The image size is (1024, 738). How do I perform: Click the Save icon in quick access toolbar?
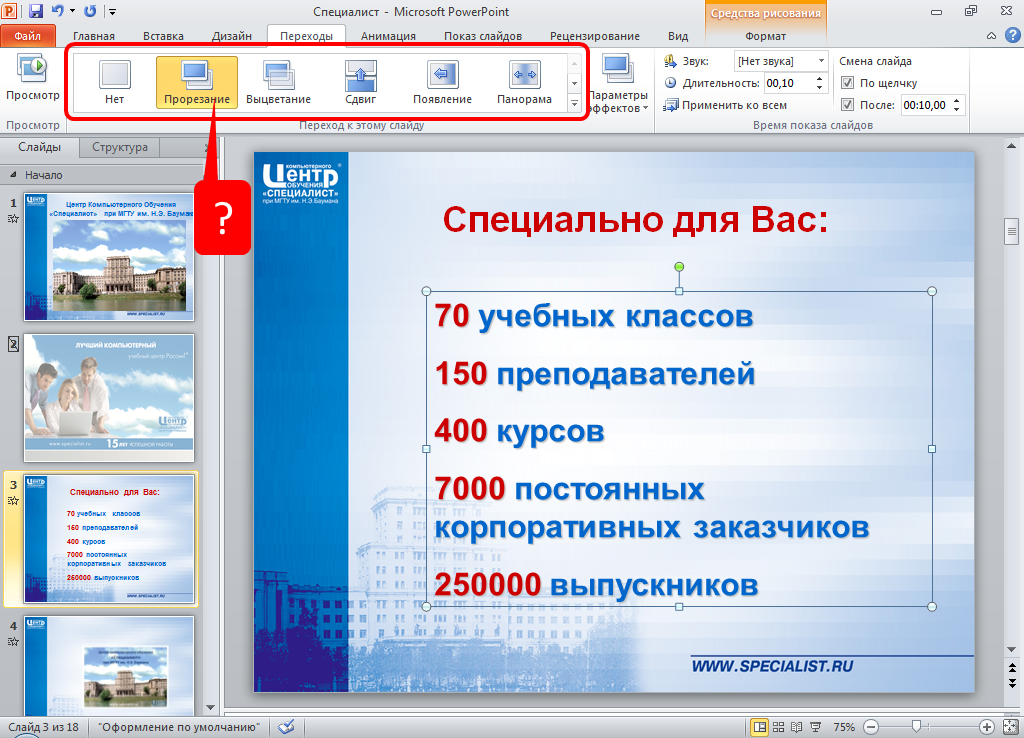[36, 12]
